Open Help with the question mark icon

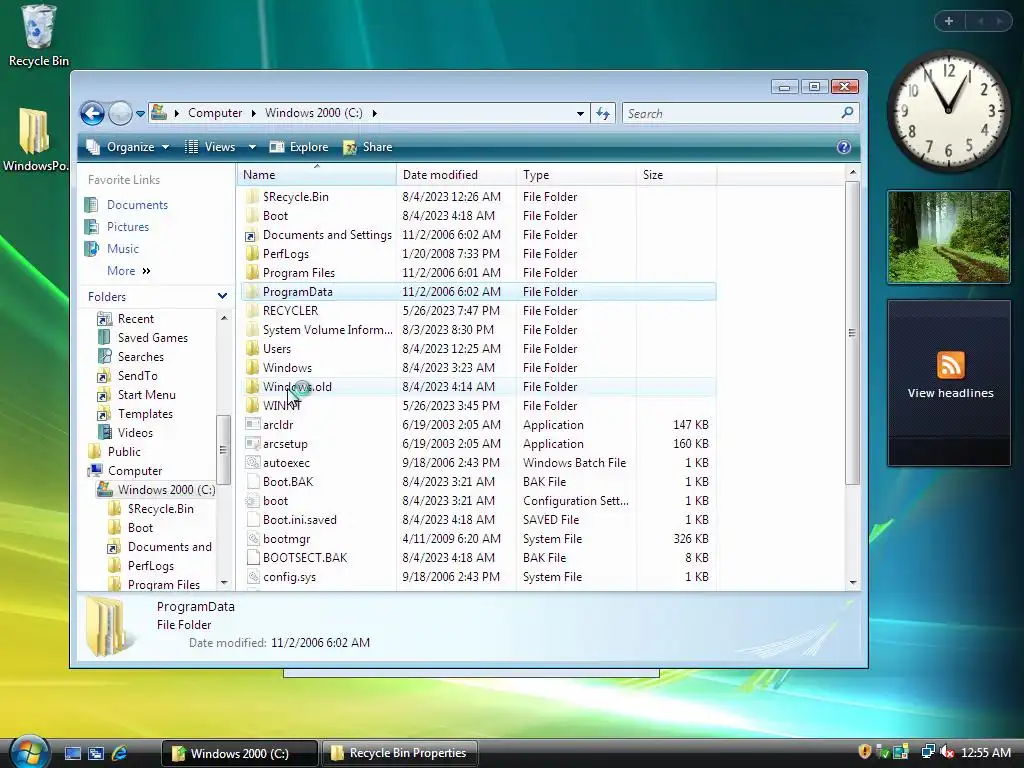844,147
